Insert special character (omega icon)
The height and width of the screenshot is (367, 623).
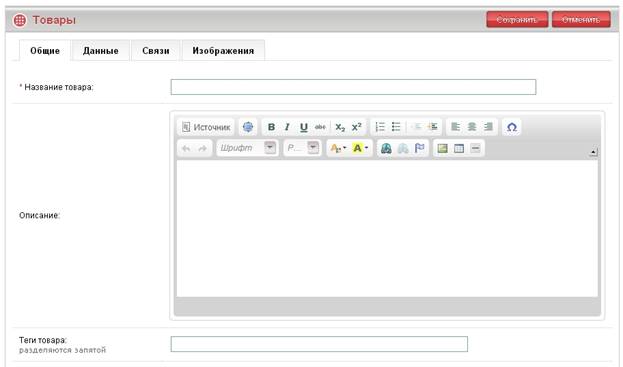point(511,127)
